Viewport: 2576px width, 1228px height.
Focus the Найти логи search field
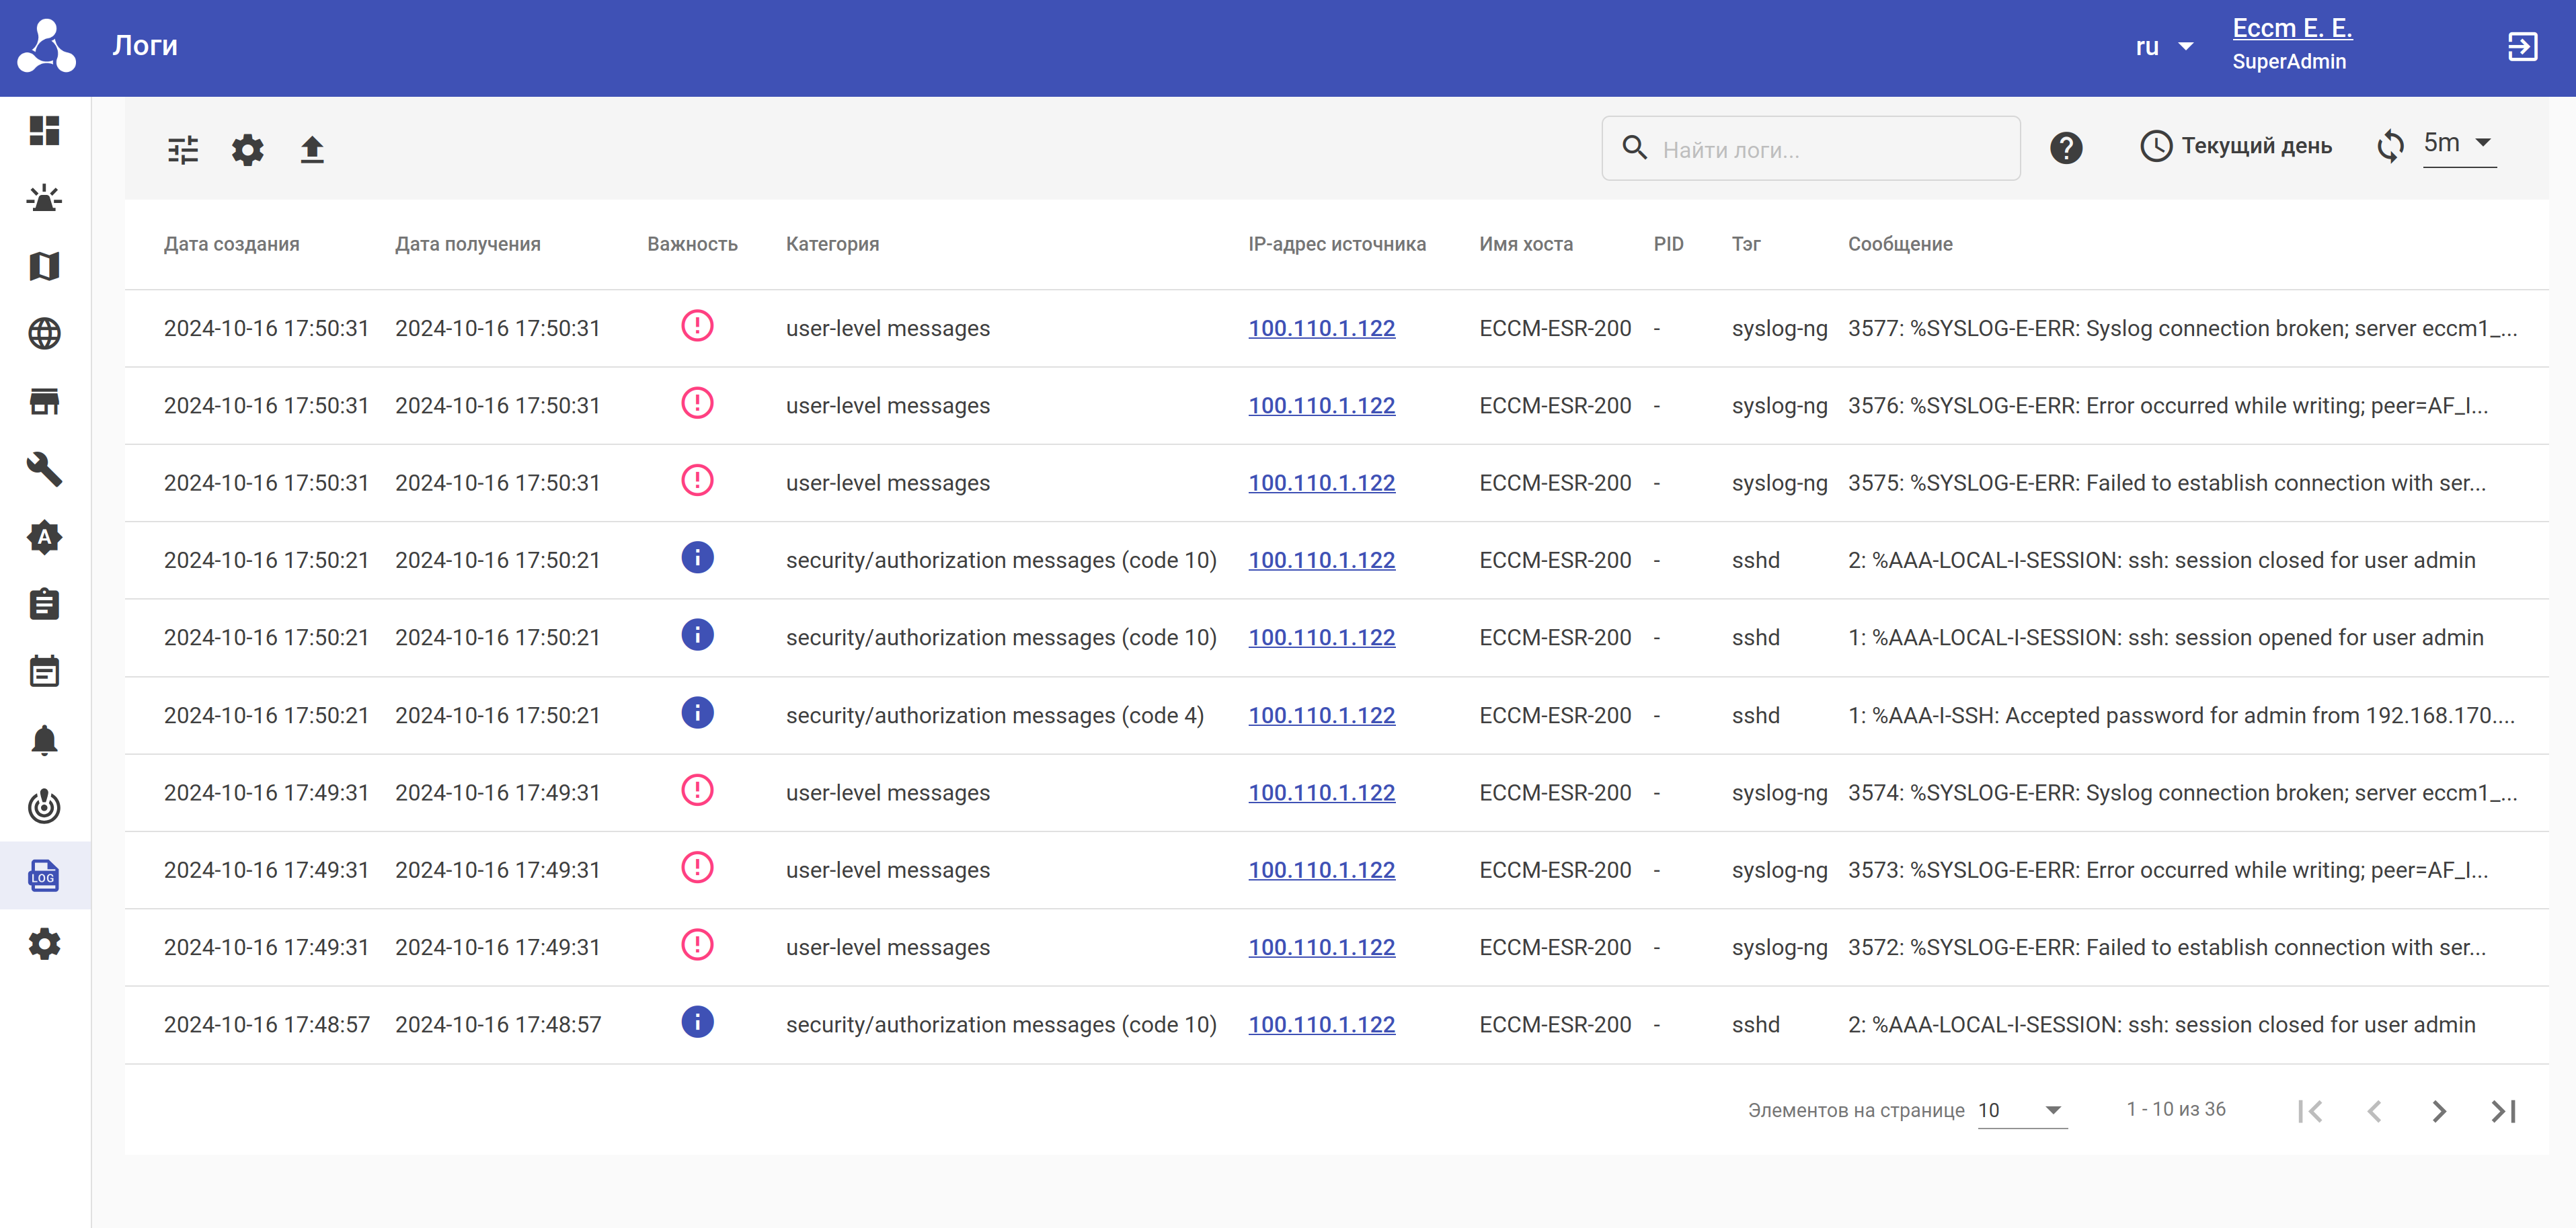click(x=1830, y=149)
